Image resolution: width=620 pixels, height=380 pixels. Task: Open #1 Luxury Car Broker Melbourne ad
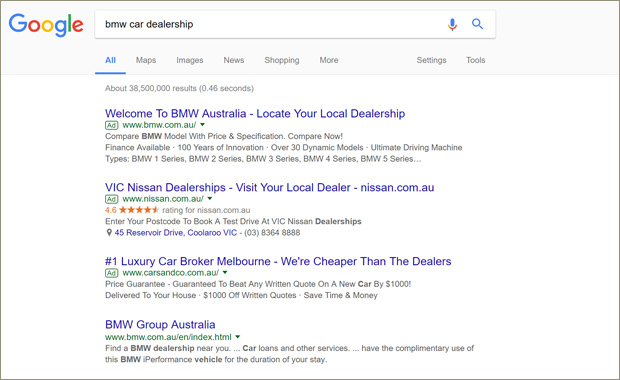coord(278,261)
